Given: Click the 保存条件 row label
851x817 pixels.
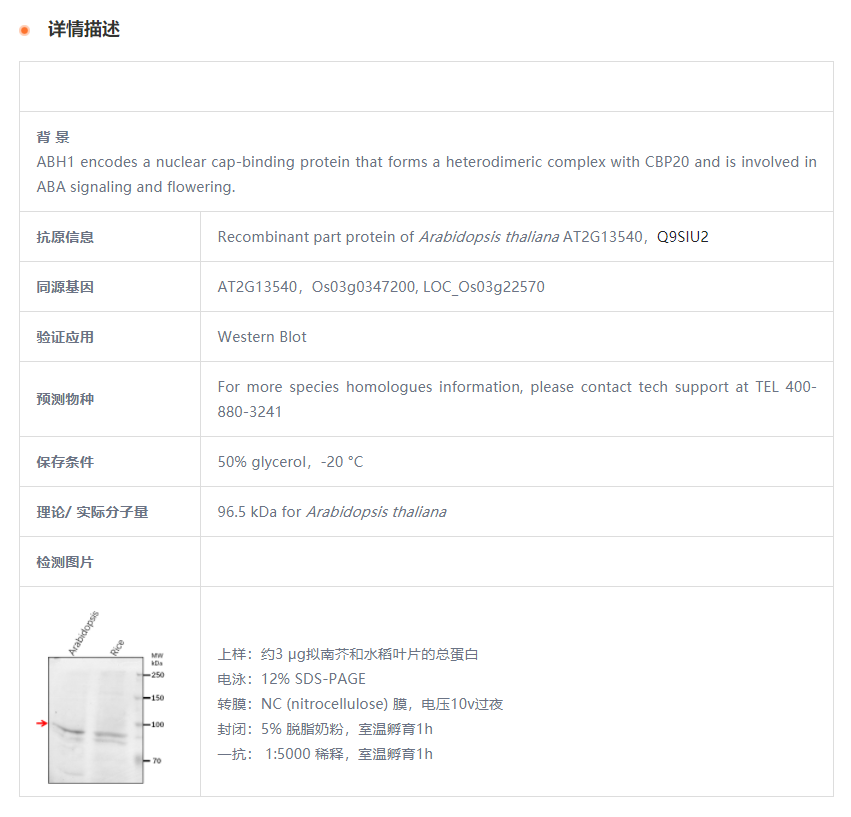Looking at the screenshot, I should (65, 462).
